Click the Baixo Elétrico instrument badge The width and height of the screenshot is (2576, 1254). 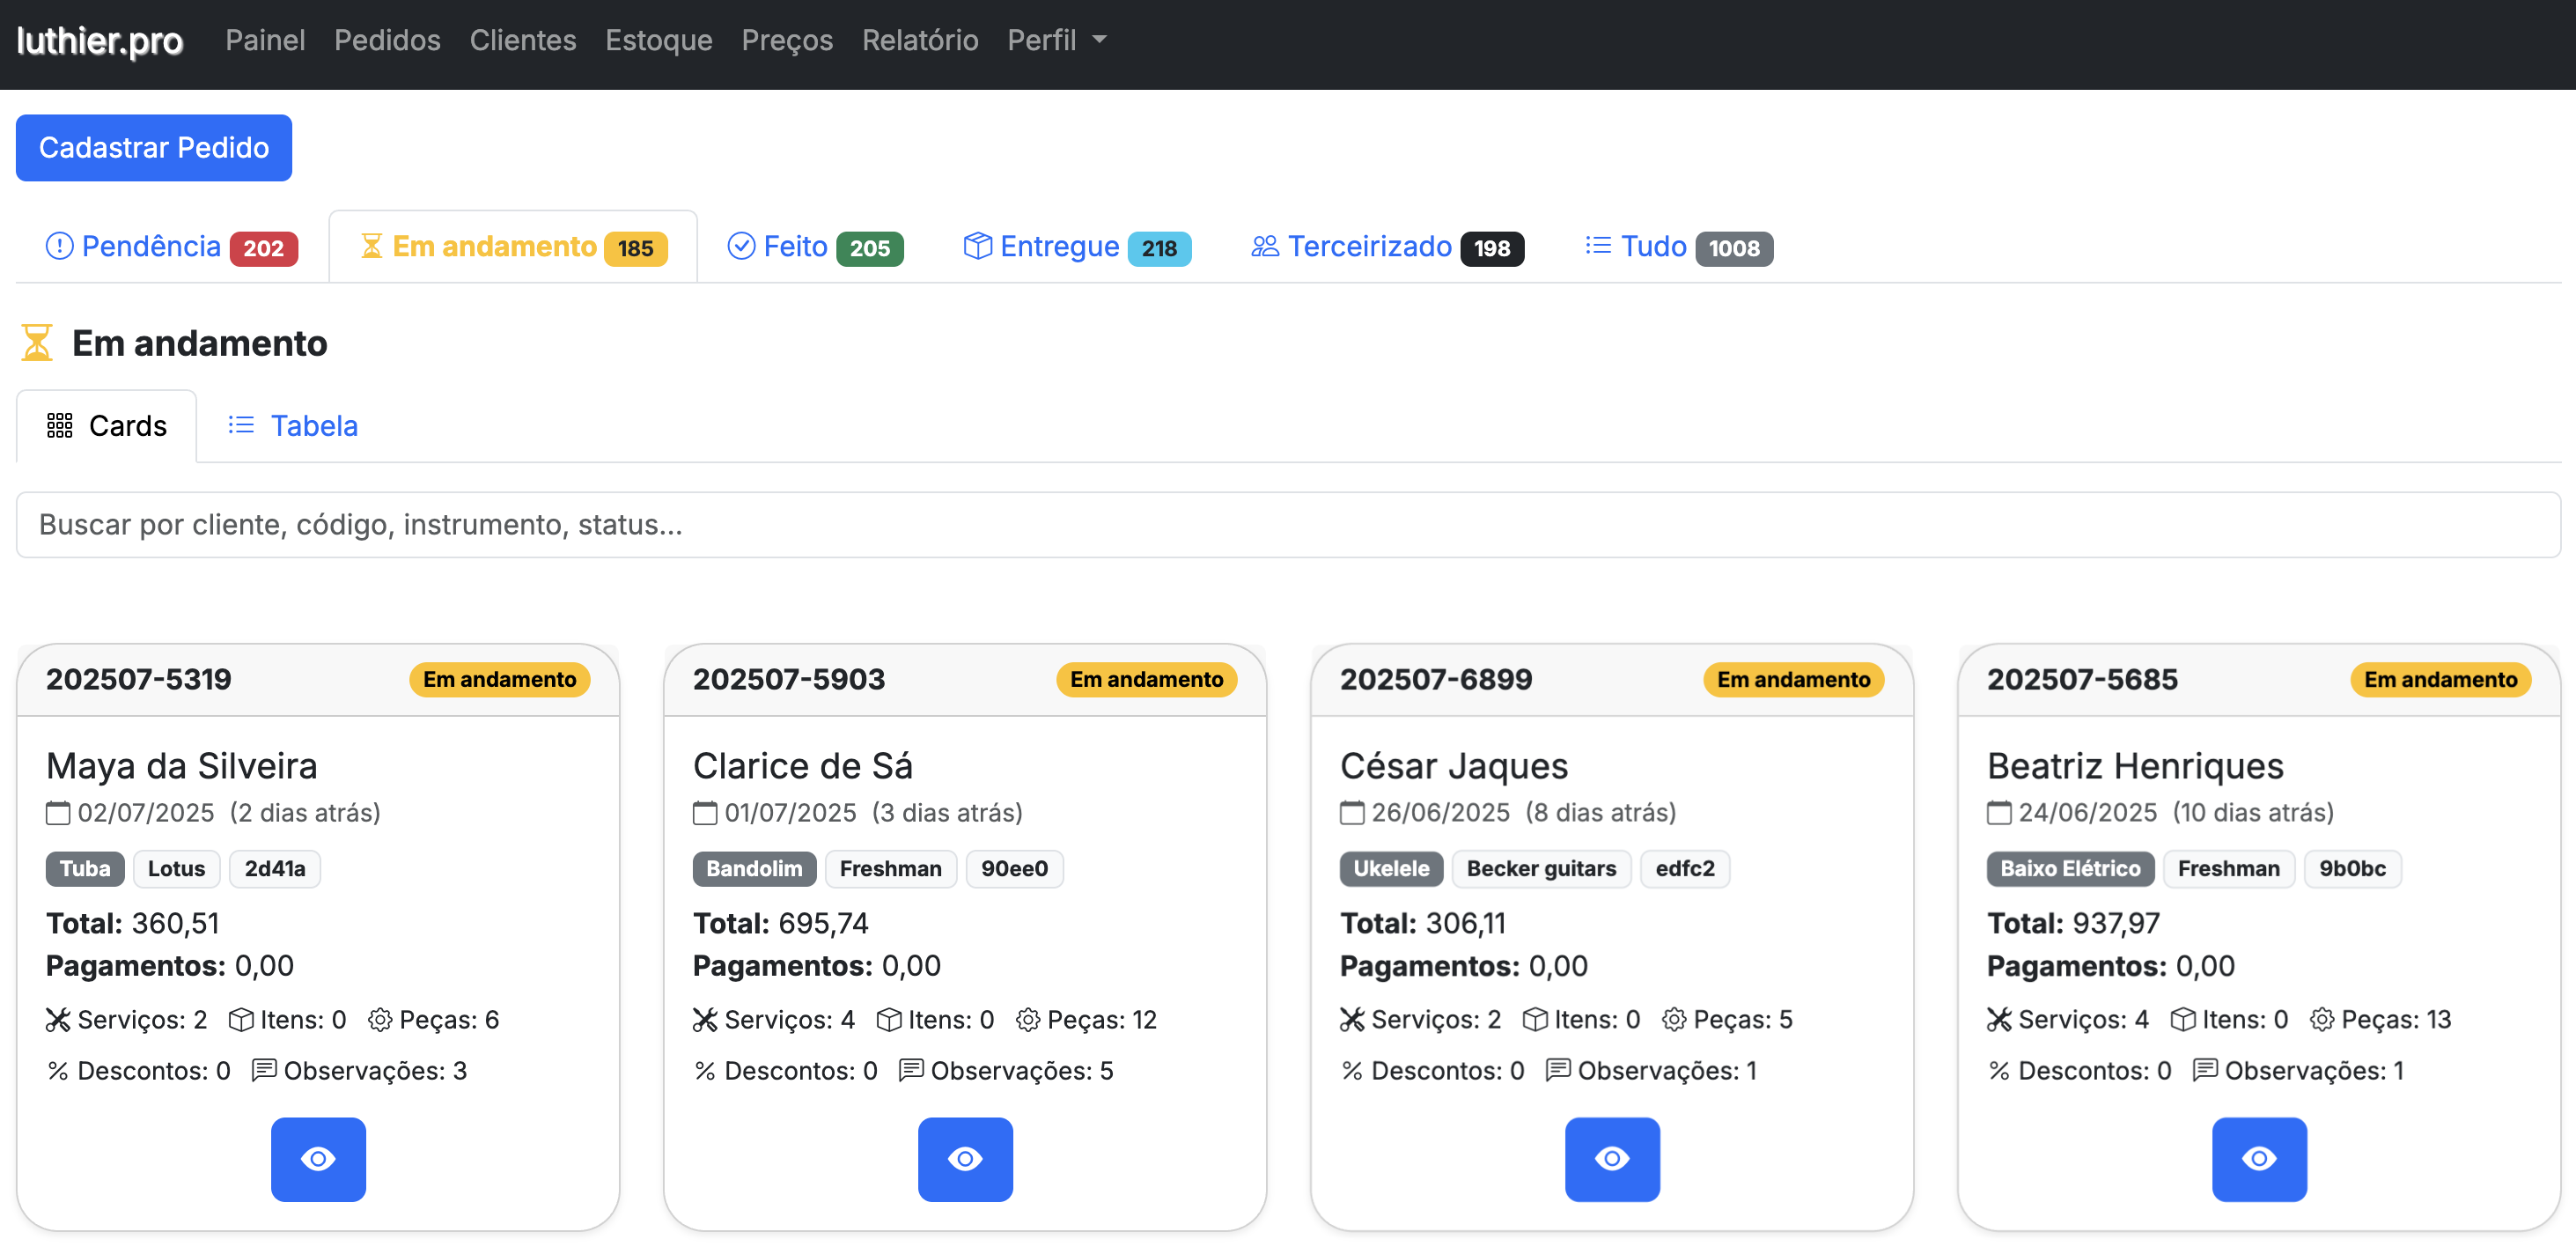tap(2069, 868)
